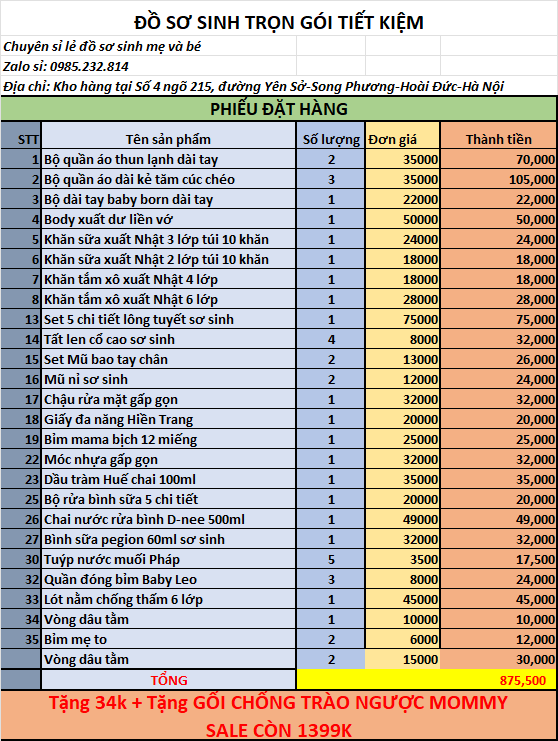Select the 'SALE CÒN 1399K' promotion banner
558x741 pixels.
coord(279,730)
